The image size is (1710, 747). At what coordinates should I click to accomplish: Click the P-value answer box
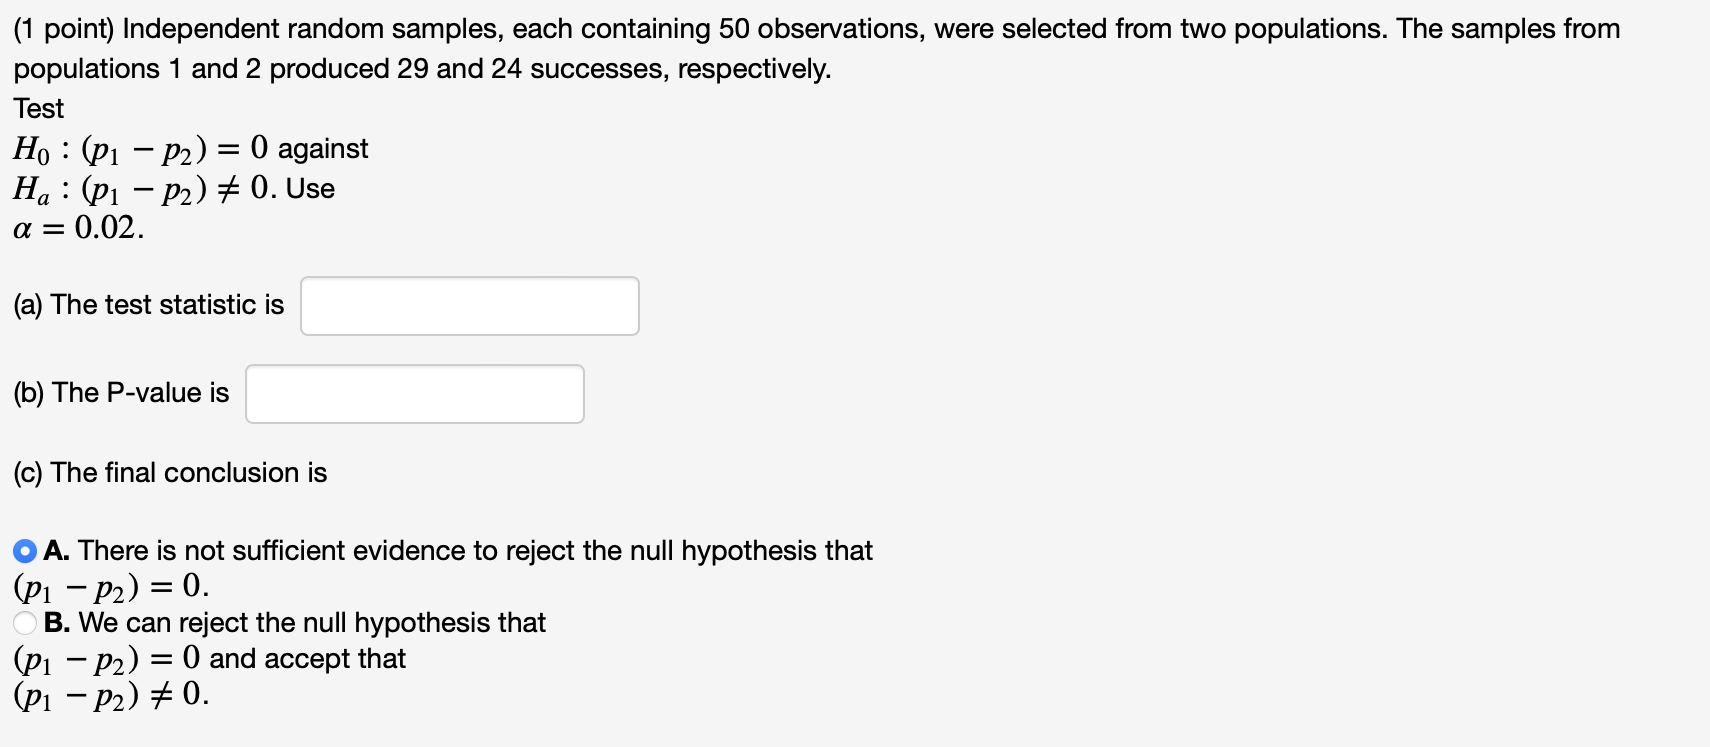coord(415,394)
